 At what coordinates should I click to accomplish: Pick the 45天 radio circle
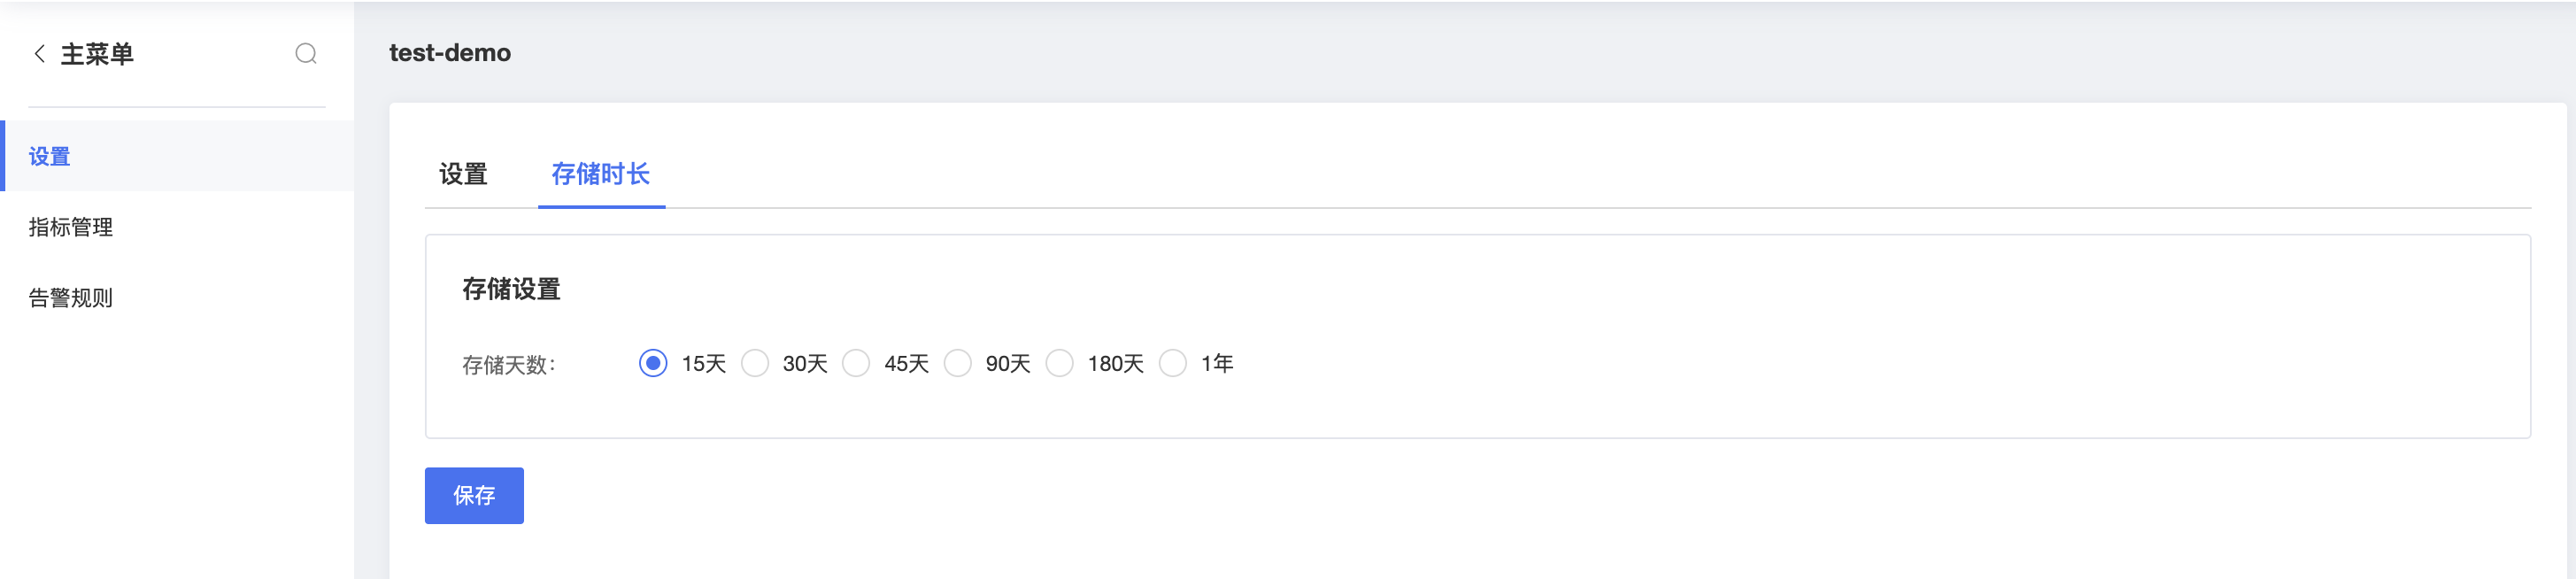[856, 363]
